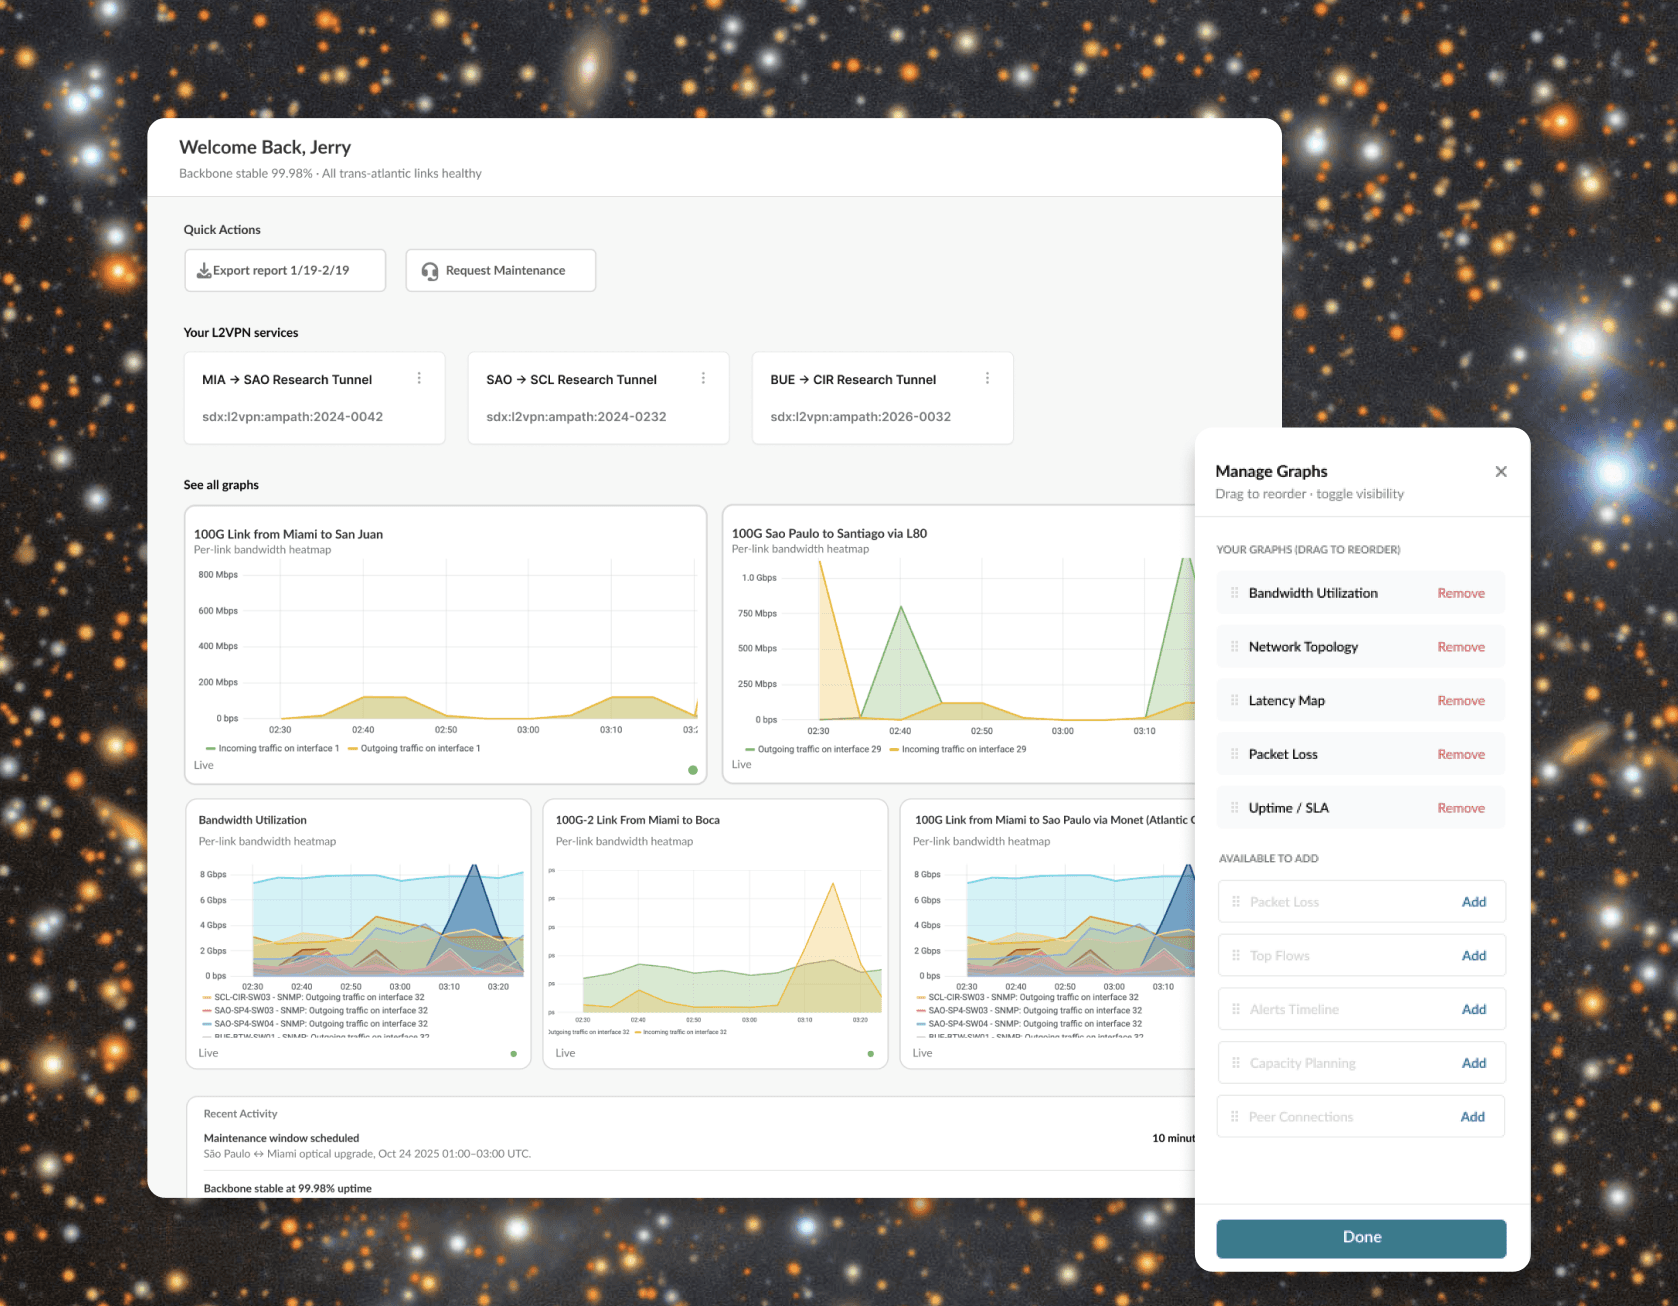The image size is (1678, 1306).
Task: Select Miami to Sao Paulo via Monet chart
Action: click(x=1047, y=934)
